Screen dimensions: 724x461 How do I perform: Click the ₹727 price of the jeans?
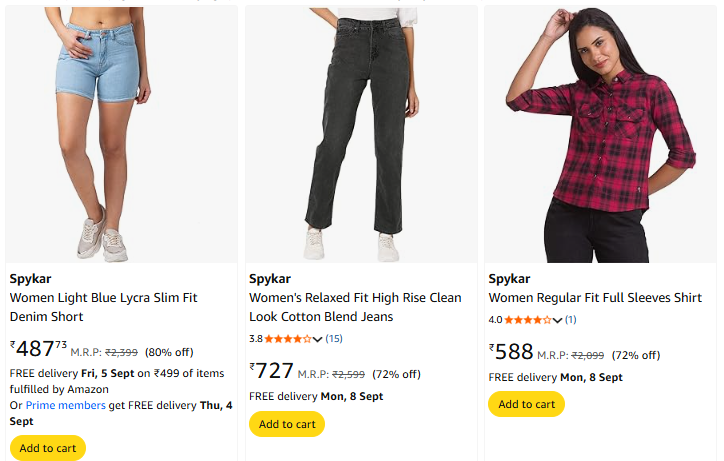[x=272, y=372]
